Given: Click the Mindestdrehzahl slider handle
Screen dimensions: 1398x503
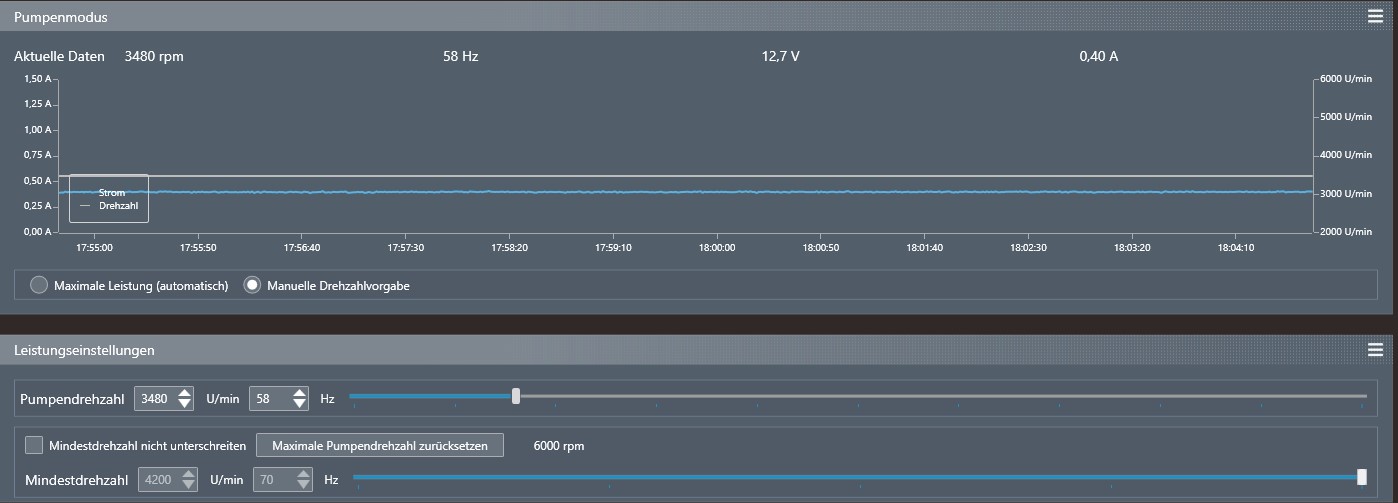Looking at the screenshot, I should (x=1362, y=477).
